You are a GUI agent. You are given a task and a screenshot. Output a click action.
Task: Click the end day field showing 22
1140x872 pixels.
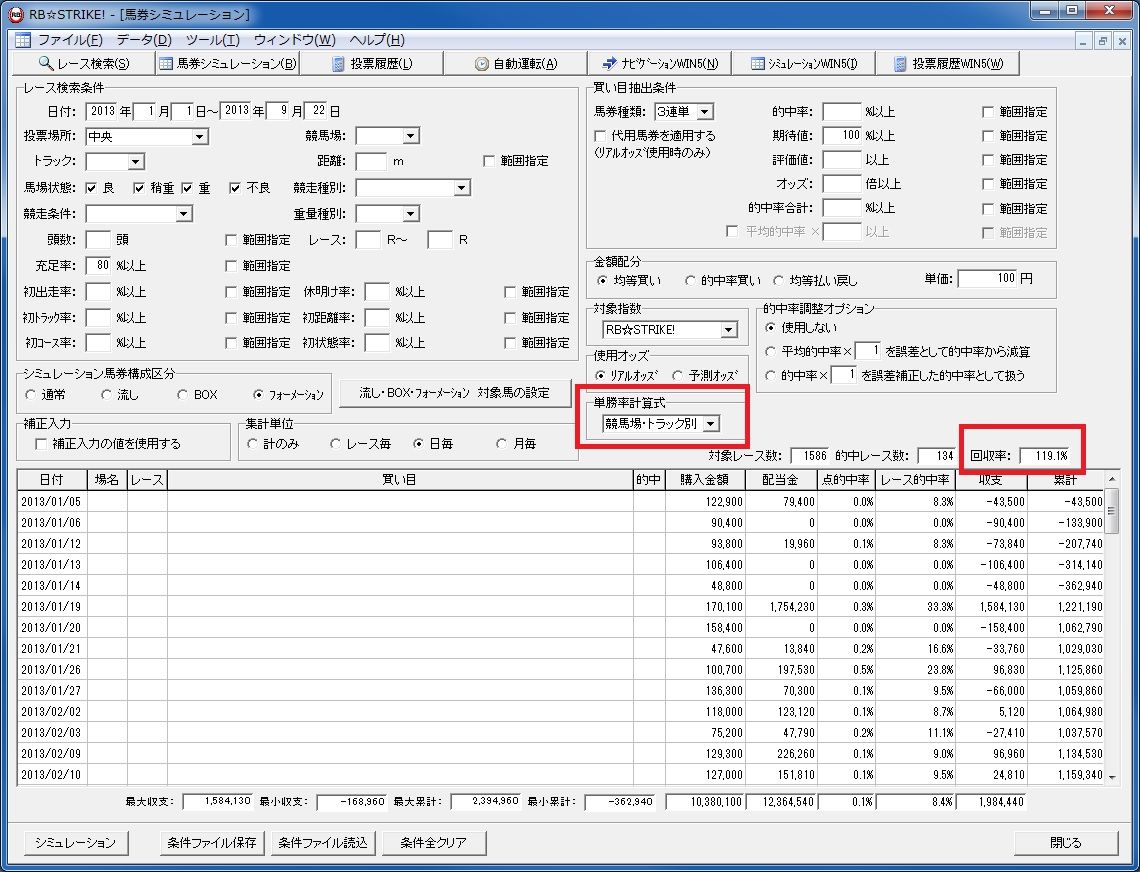(x=316, y=111)
